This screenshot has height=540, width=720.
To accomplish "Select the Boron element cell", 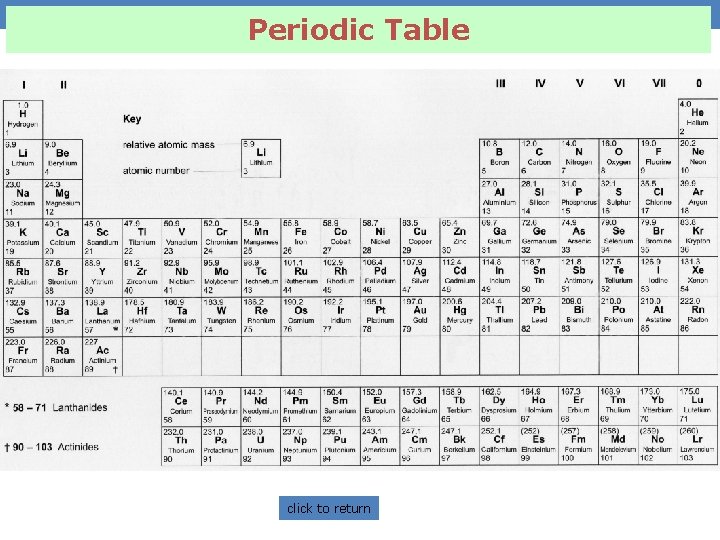I will pyautogui.click(x=500, y=158).
